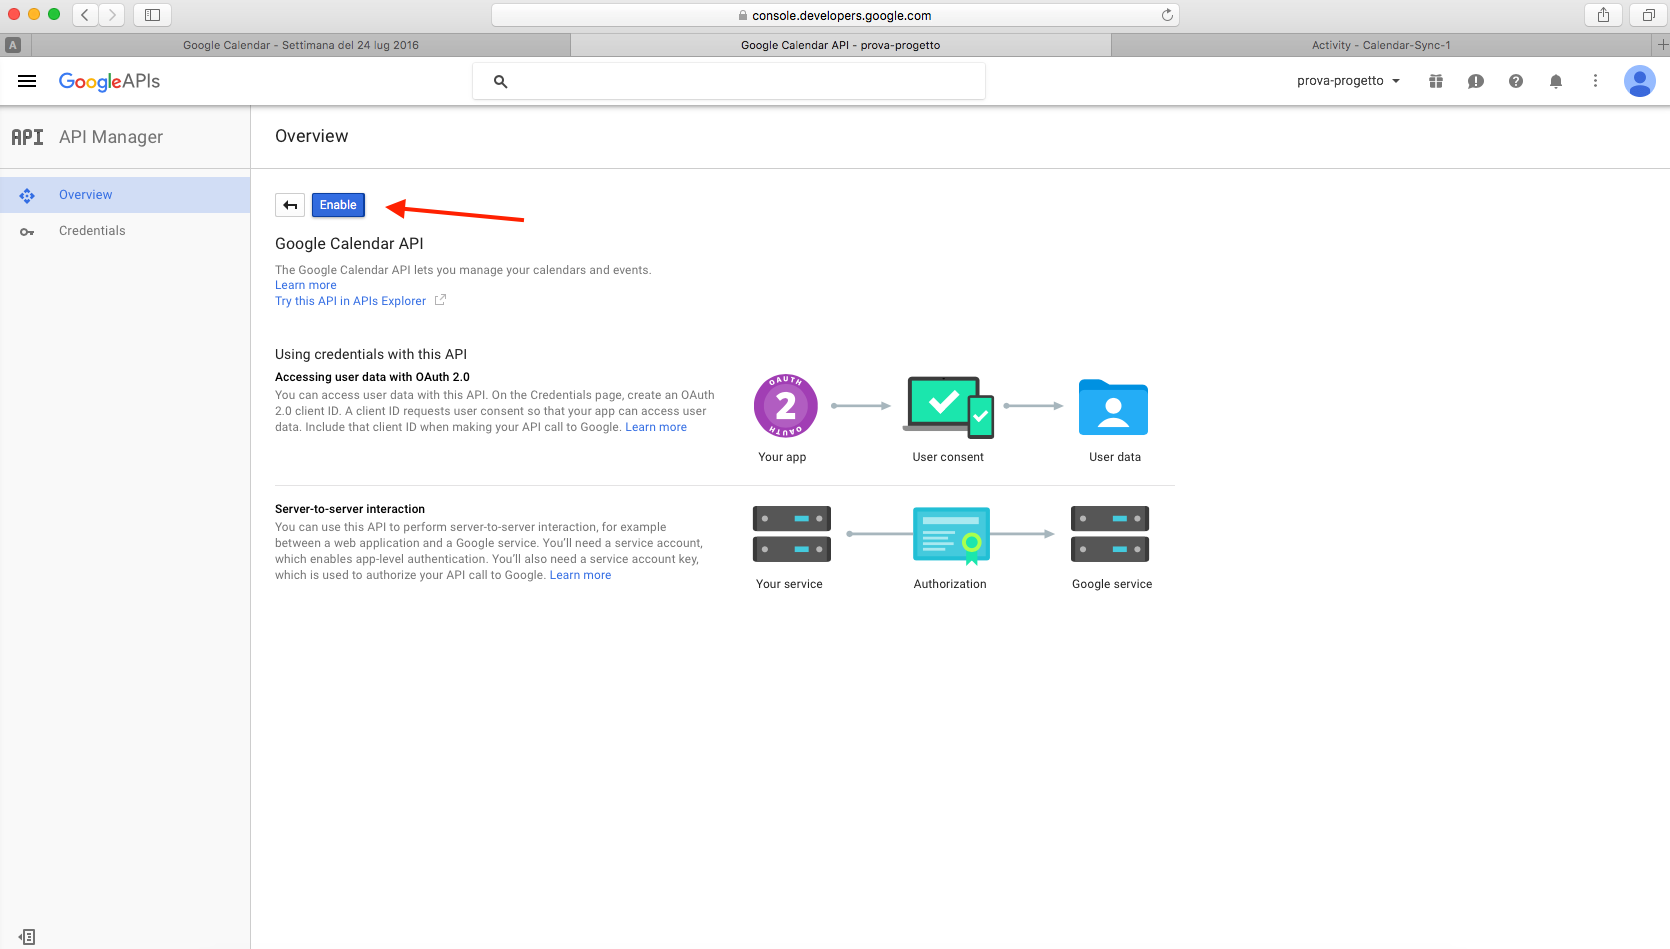1670x949 pixels.
Task: Click the external link icon beside APIs Explorer
Action: pos(440,300)
